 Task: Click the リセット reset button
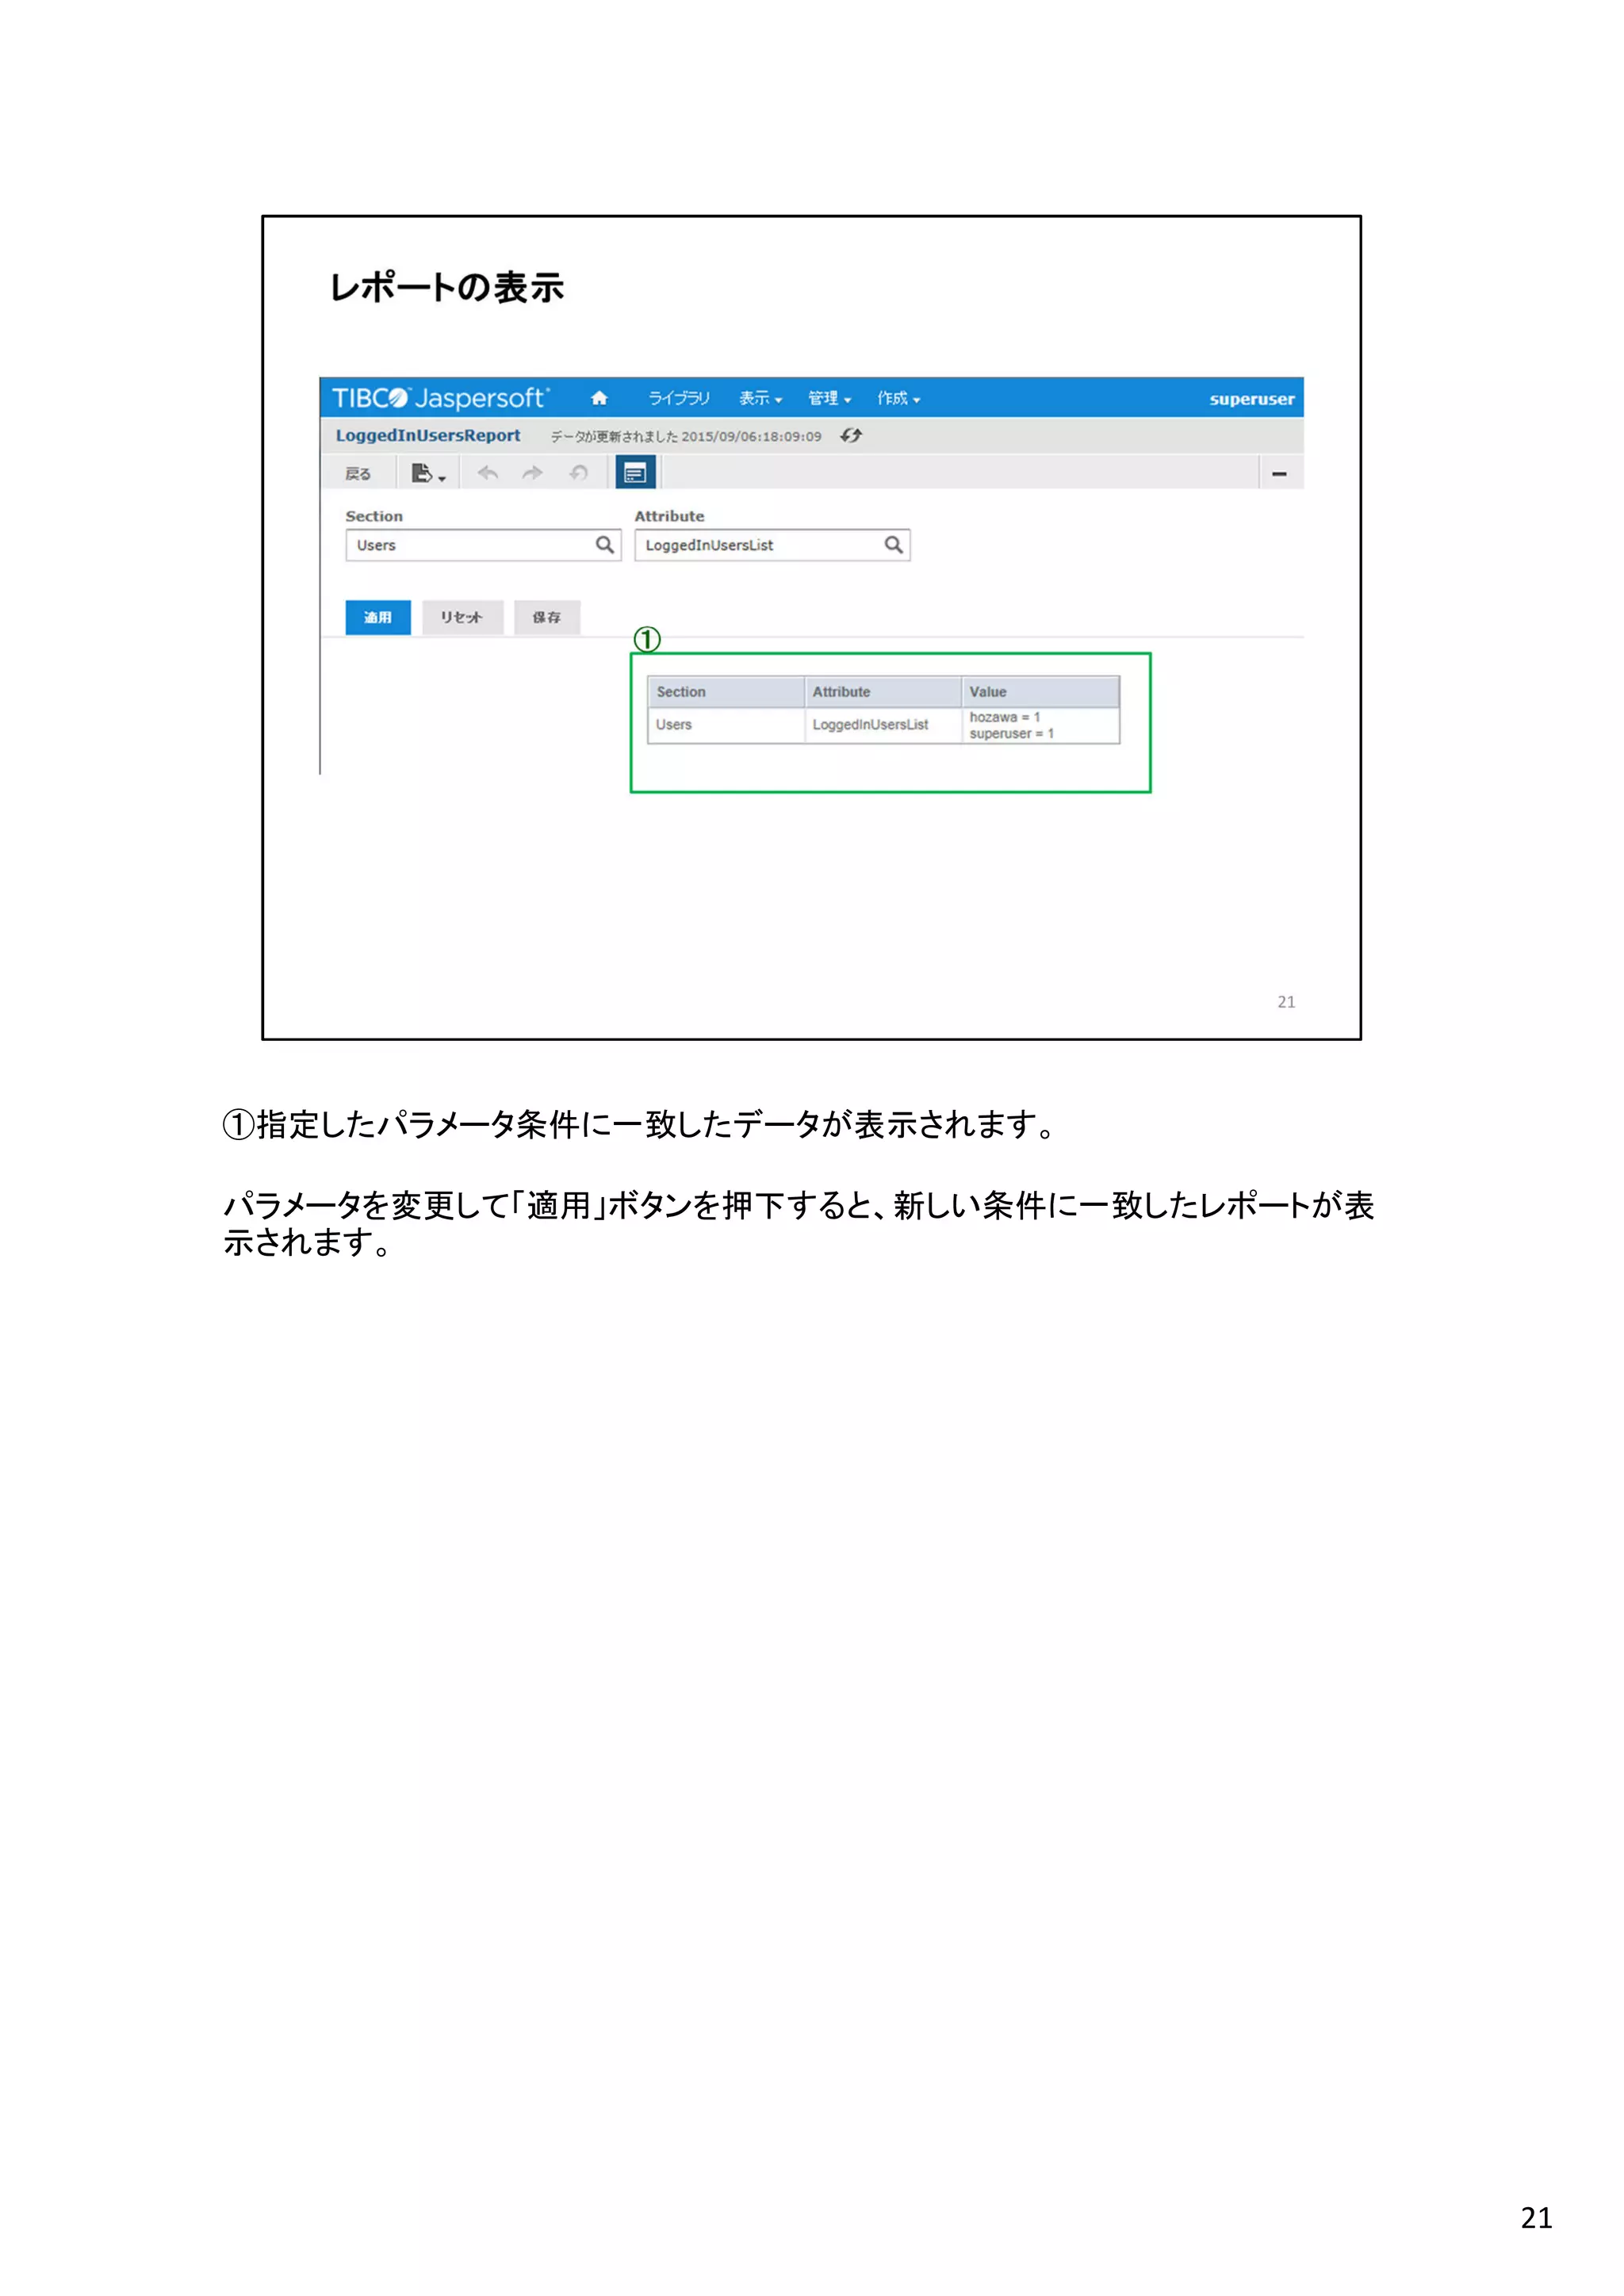(x=462, y=617)
